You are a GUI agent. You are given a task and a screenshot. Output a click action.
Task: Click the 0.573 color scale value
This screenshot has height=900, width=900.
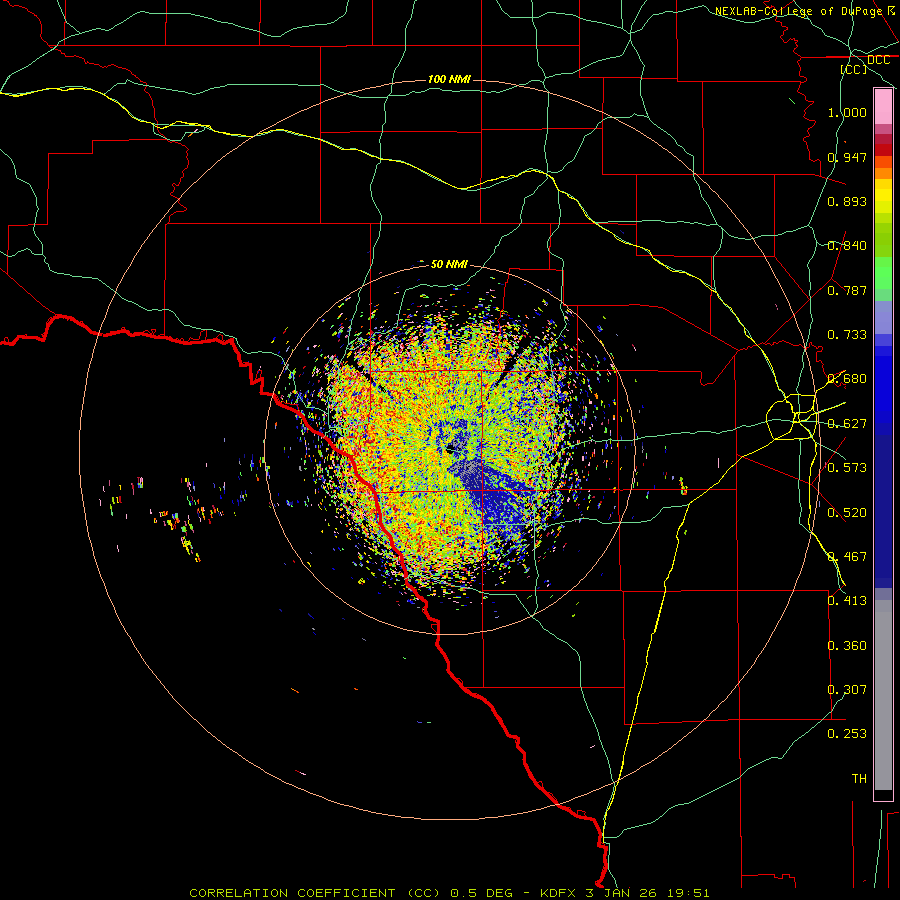pos(847,468)
